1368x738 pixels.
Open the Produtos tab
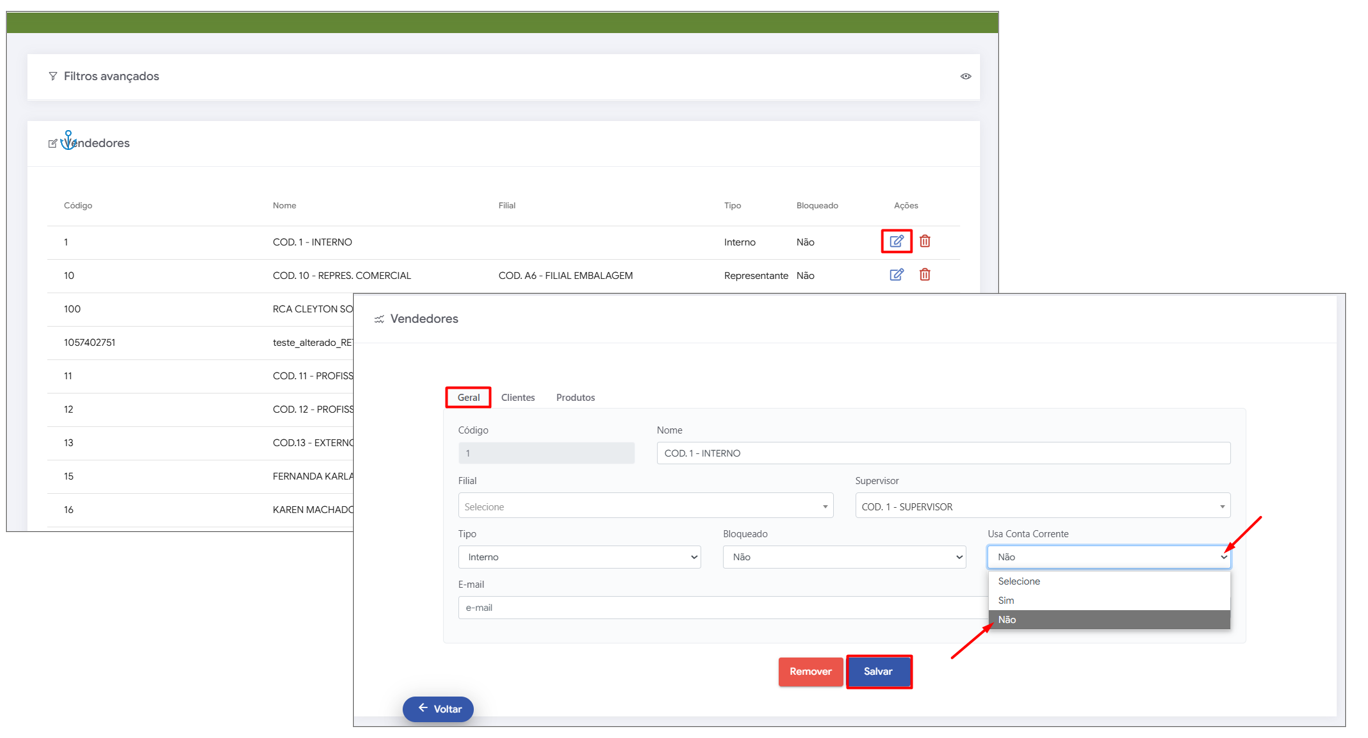coord(575,398)
